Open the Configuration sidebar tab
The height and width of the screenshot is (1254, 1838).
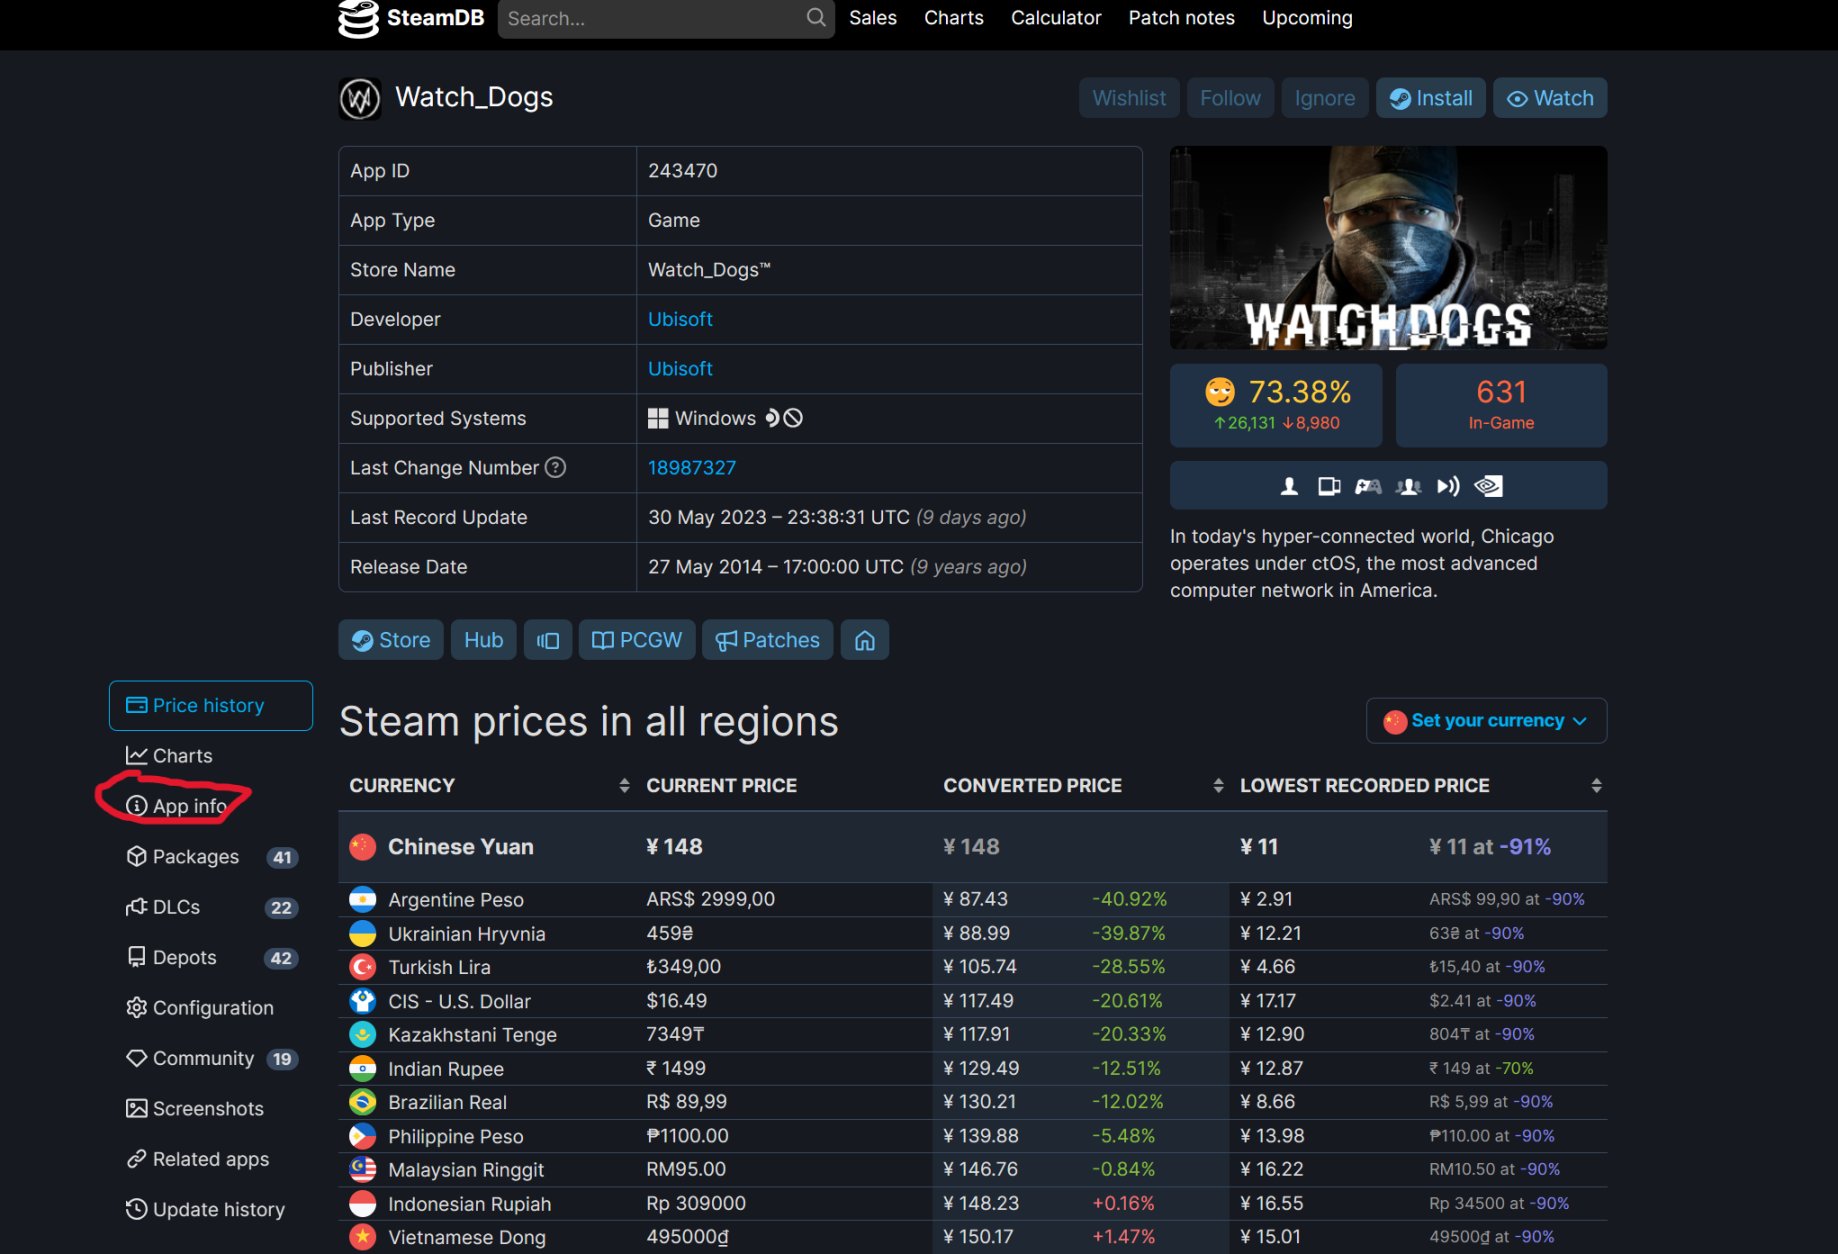tap(211, 1008)
